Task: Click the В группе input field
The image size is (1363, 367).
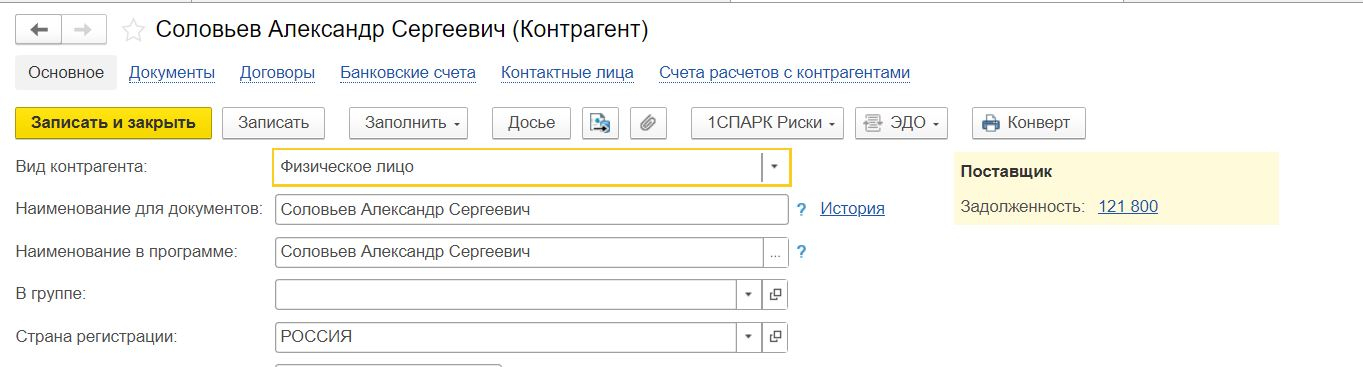Action: 506,295
